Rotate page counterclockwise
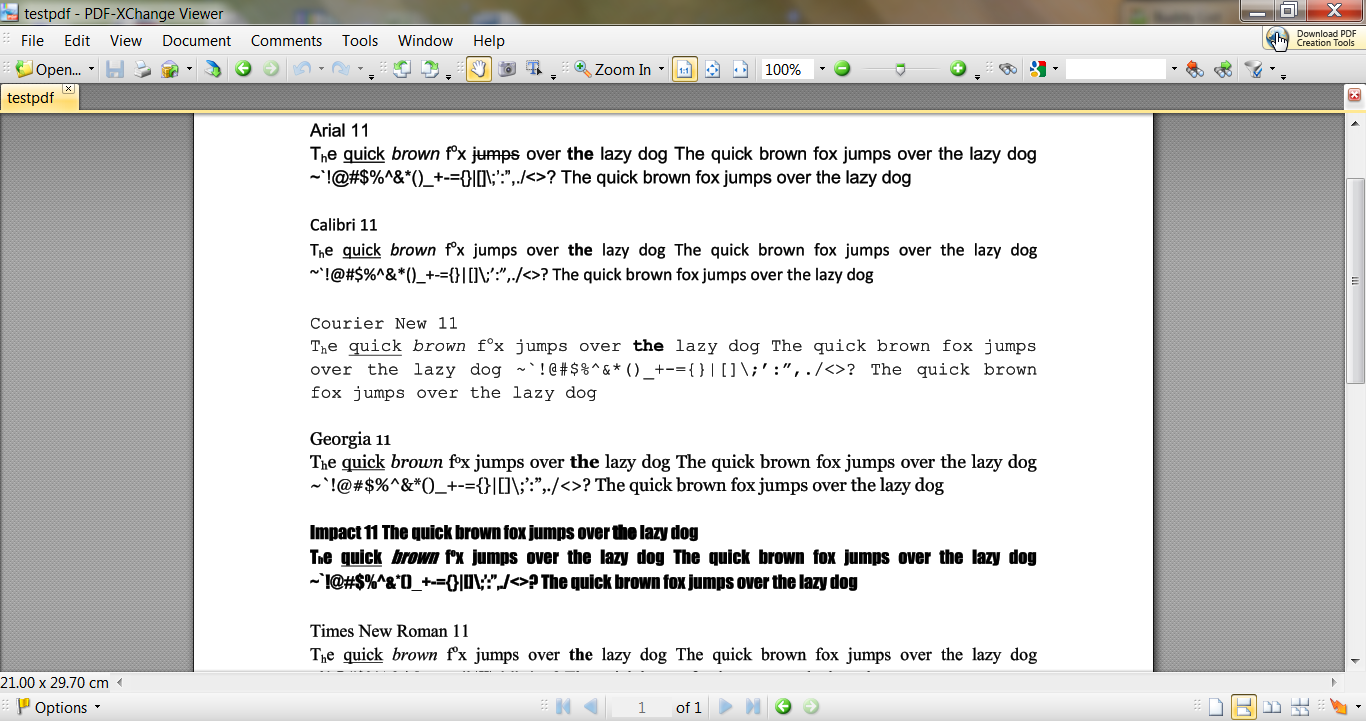1366x721 pixels. [x=402, y=69]
